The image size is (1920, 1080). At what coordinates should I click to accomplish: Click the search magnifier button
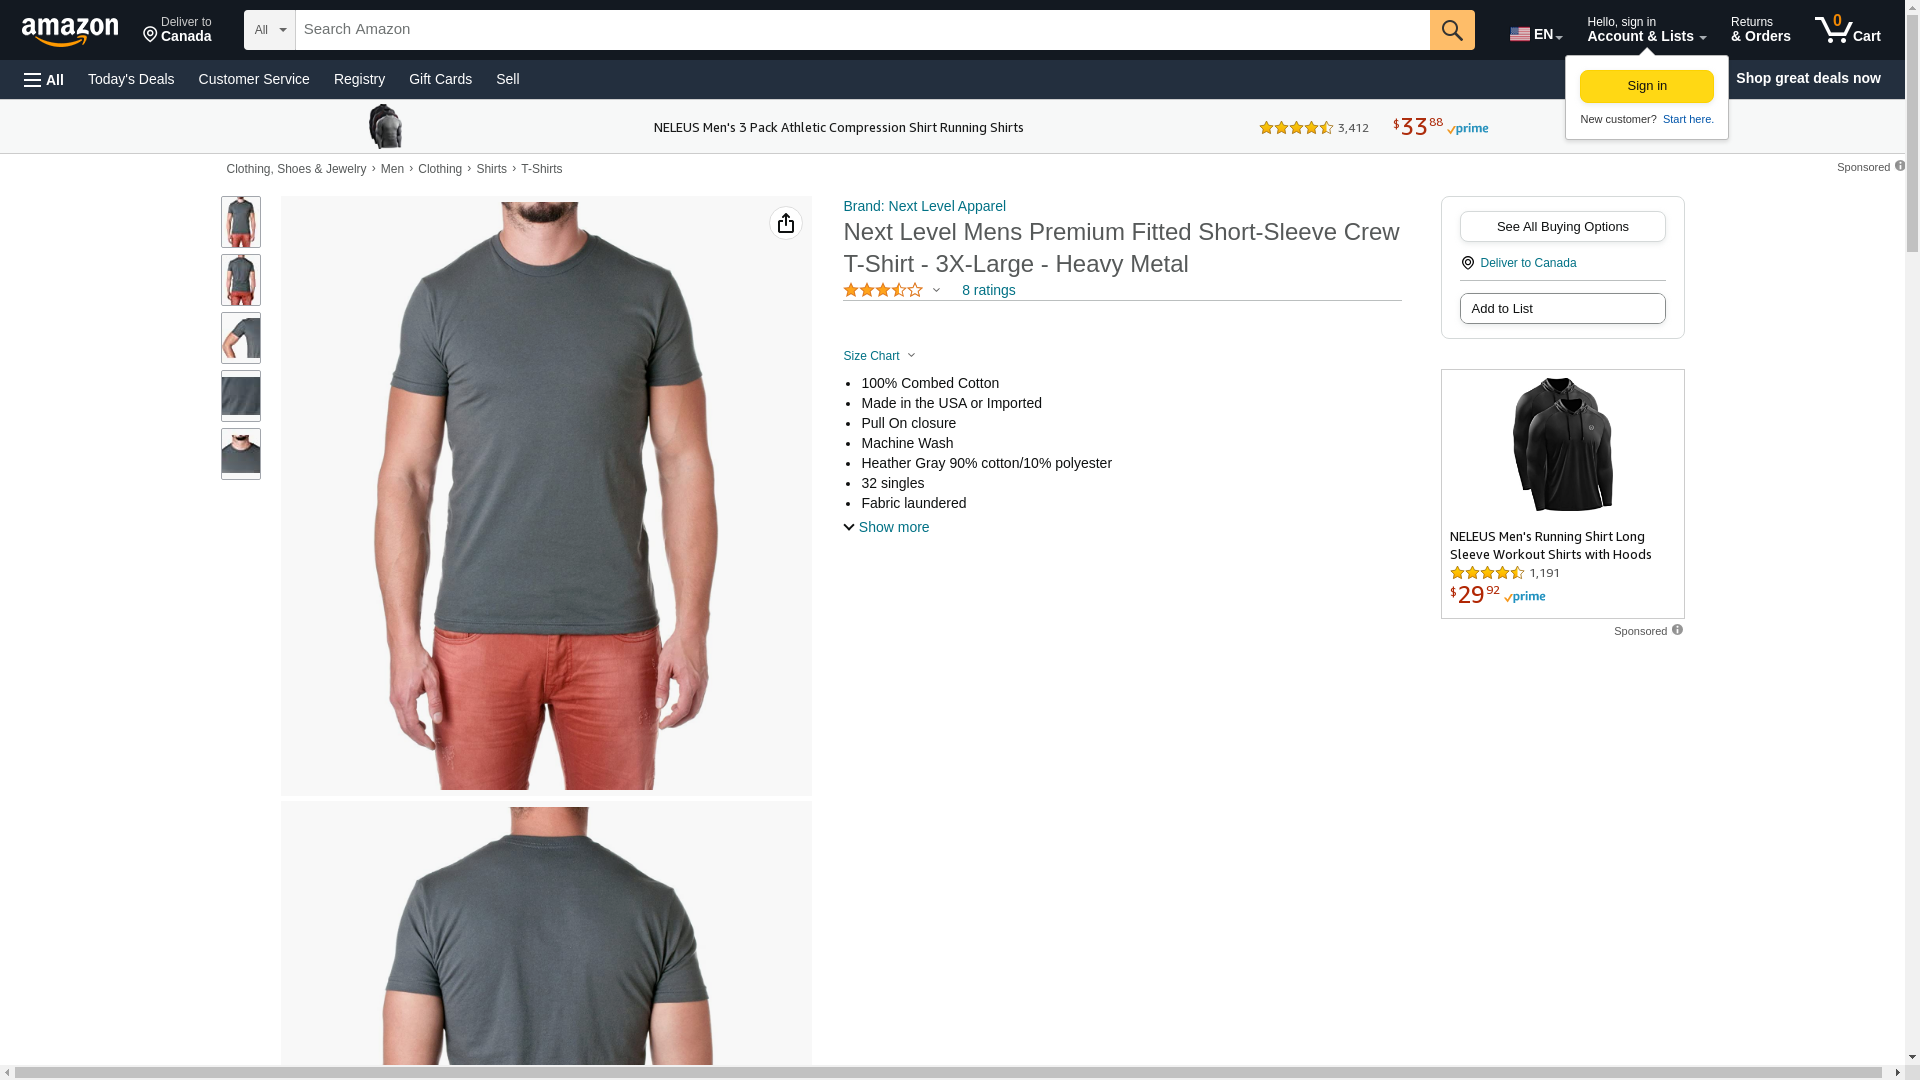point(1452,30)
